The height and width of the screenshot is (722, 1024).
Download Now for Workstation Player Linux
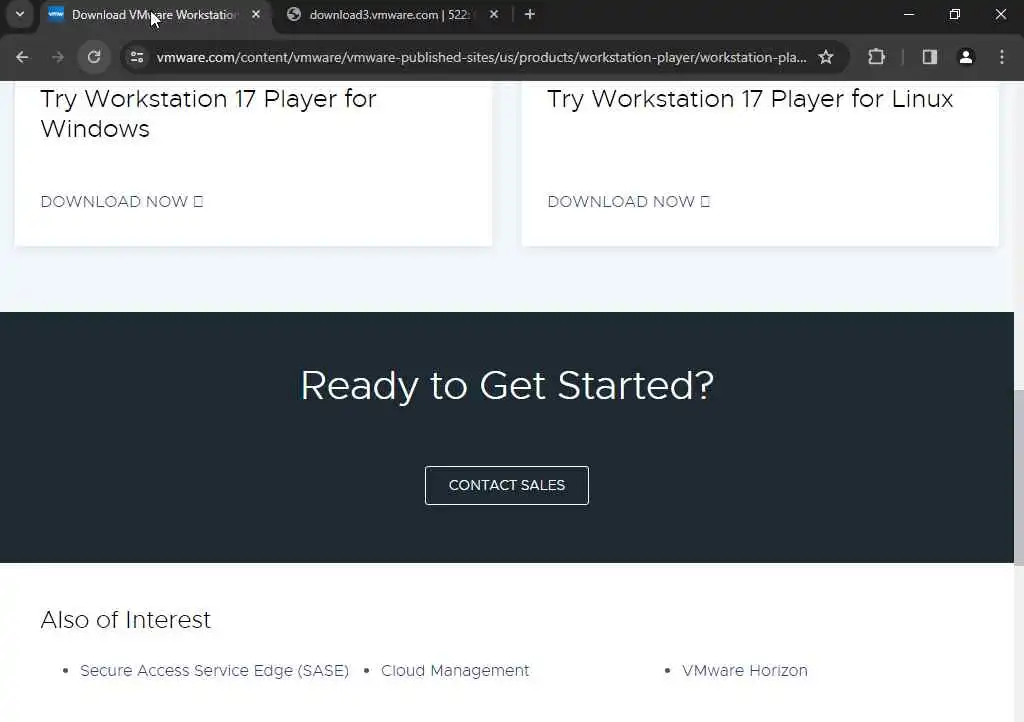[x=628, y=202]
